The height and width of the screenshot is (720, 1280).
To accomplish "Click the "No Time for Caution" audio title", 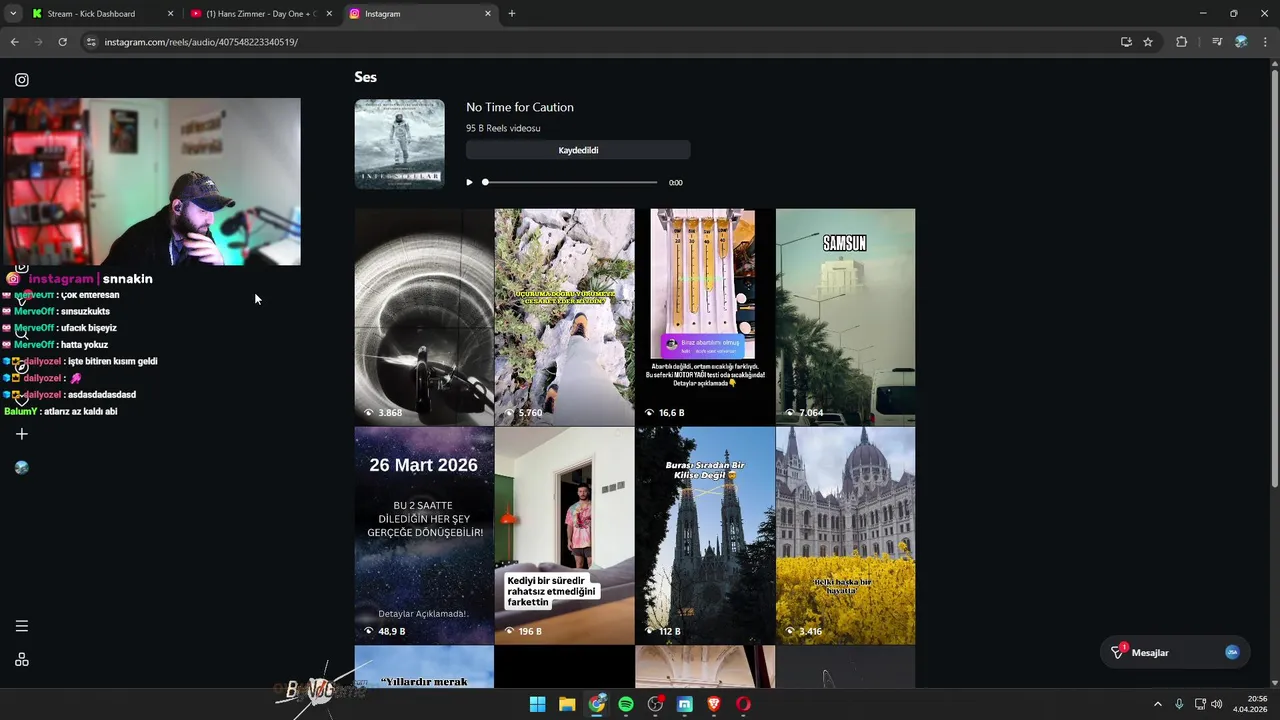I will [x=520, y=107].
